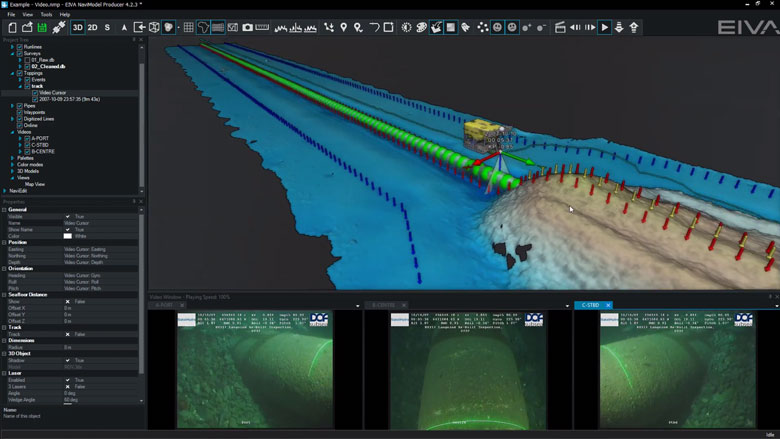Click the video clapperboard icon
This screenshot has height=439, width=780.
[559, 28]
